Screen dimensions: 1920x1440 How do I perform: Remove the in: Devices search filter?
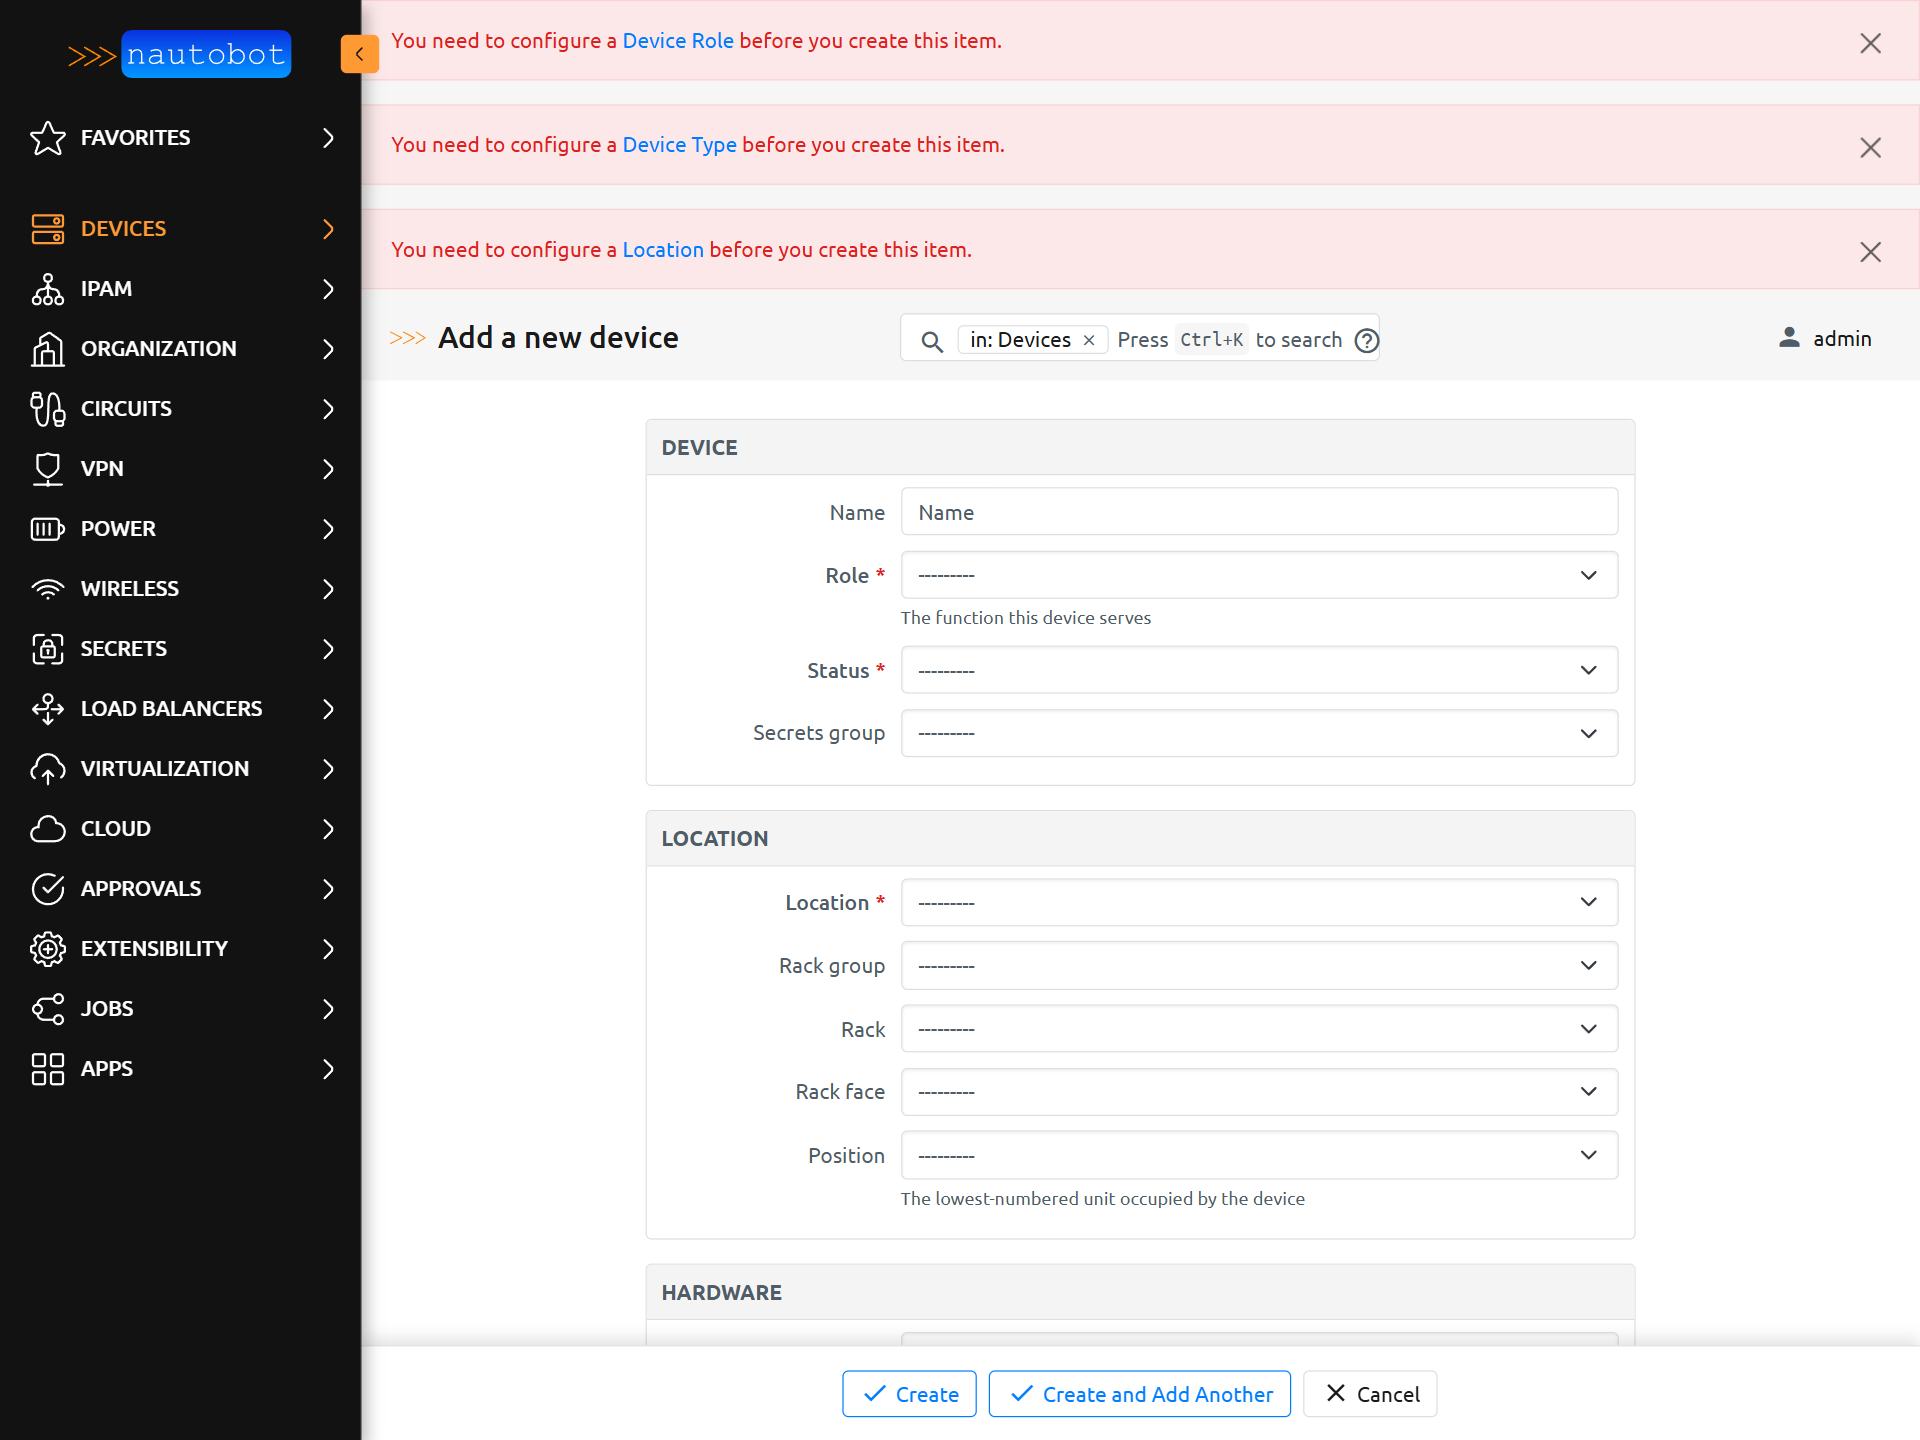pos(1089,340)
